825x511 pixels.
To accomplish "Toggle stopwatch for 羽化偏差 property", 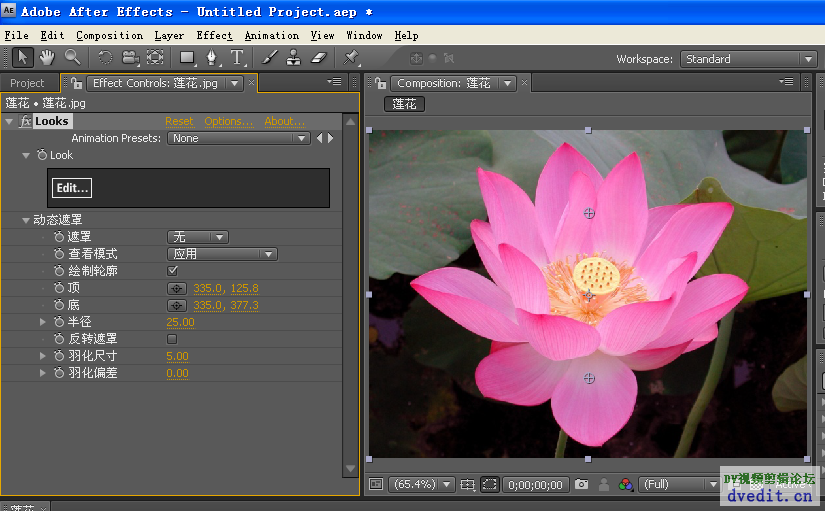I will tap(59, 373).
